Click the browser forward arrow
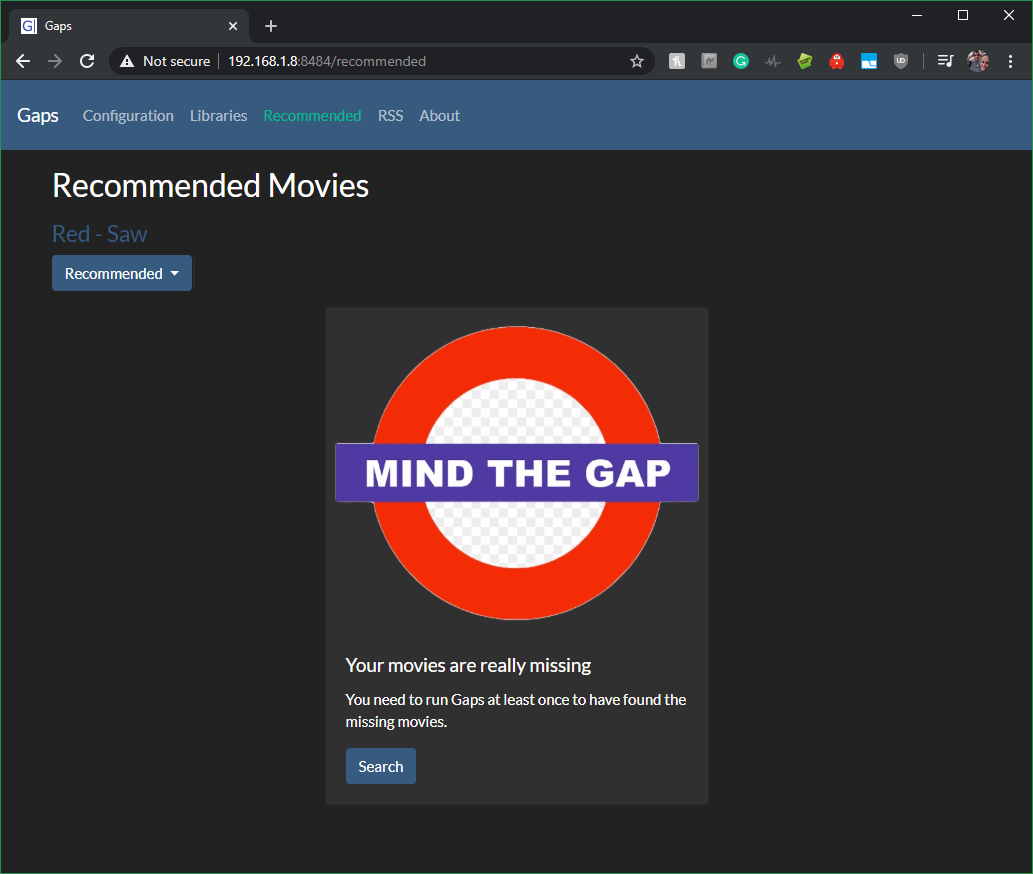The image size is (1033, 874). pyautogui.click(x=55, y=61)
